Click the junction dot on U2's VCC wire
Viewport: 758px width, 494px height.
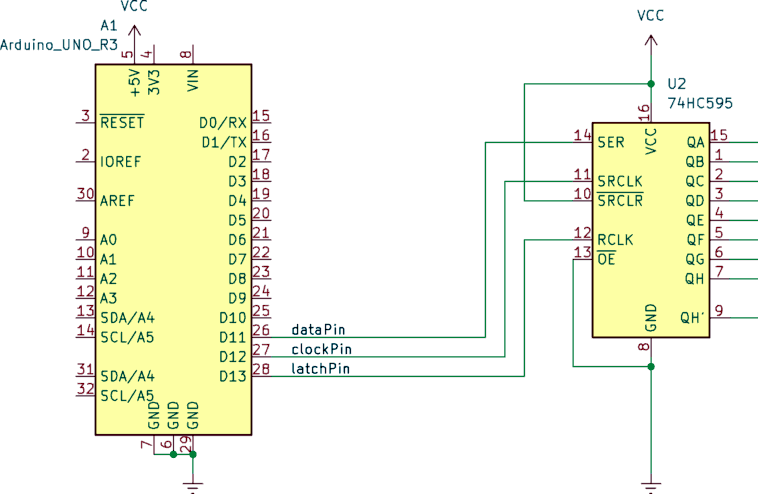click(x=651, y=84)
